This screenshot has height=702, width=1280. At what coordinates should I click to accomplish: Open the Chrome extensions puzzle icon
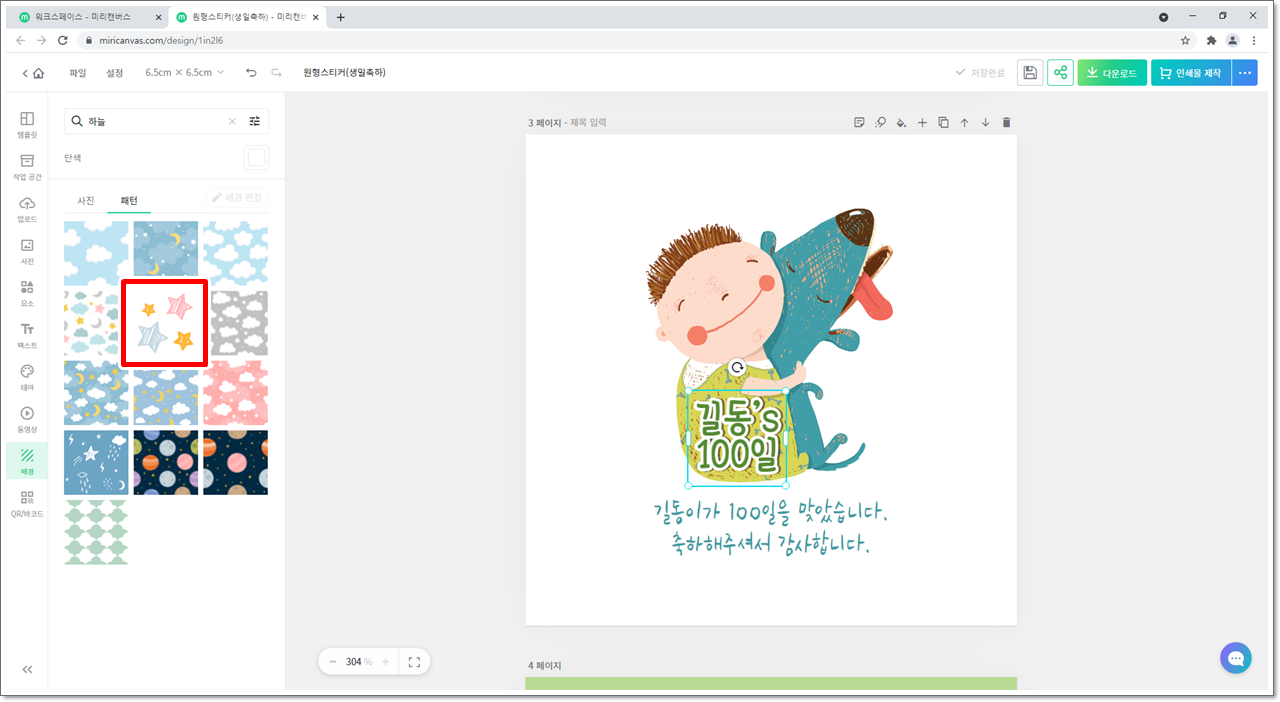tap(1211, 40)
